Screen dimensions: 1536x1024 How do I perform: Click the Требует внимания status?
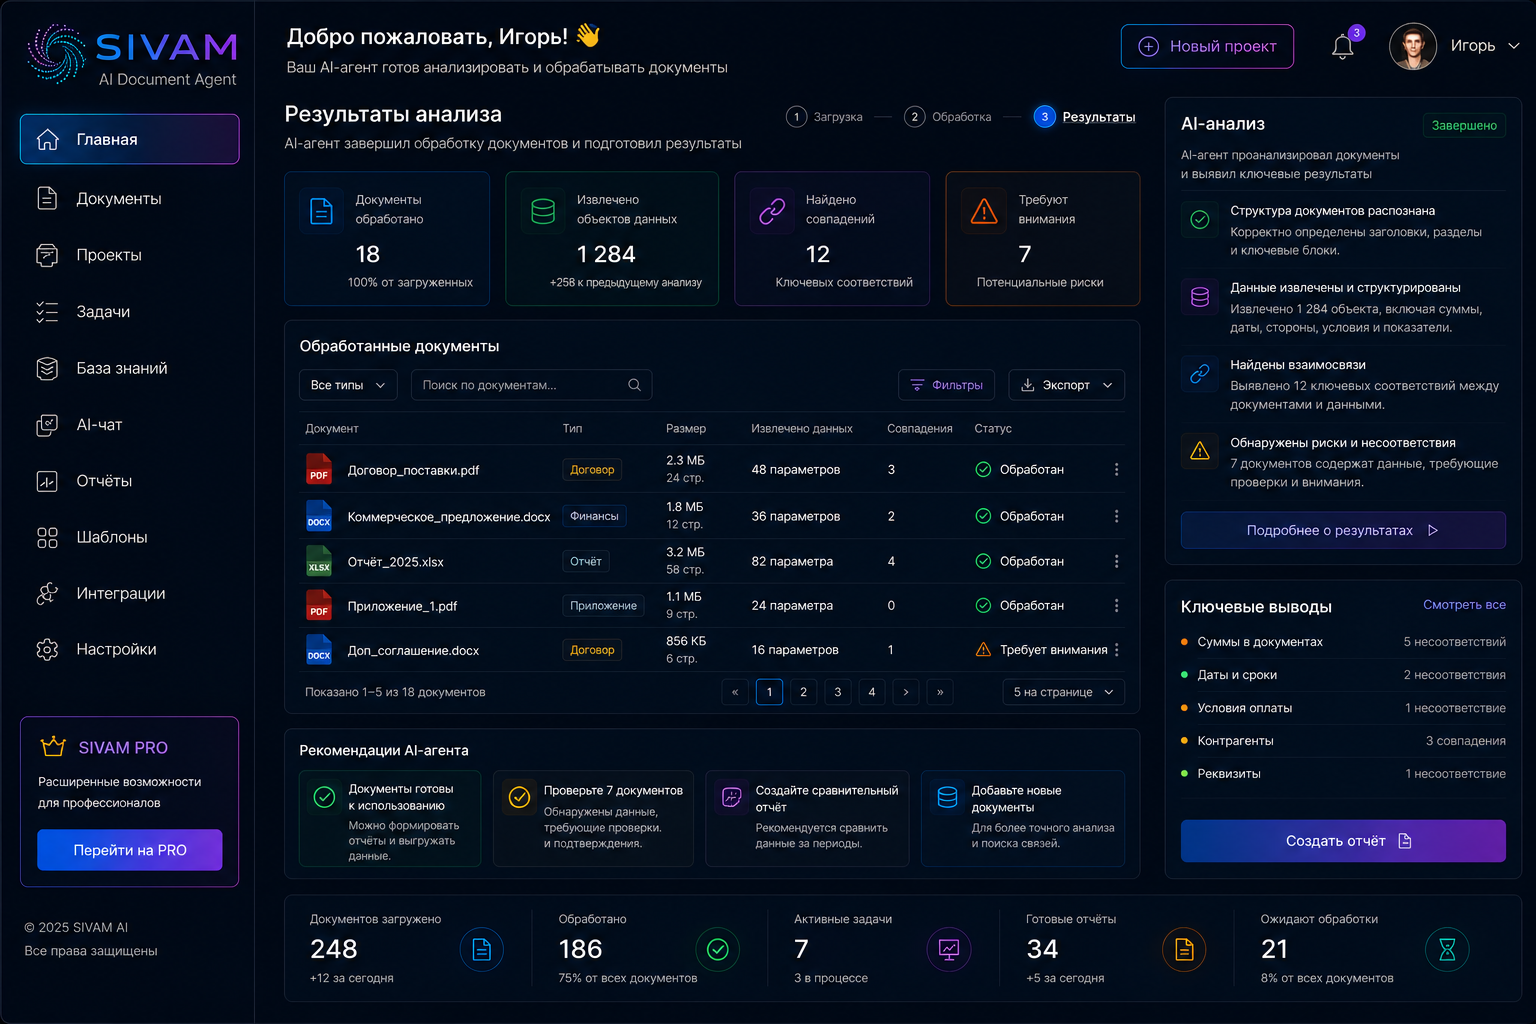point(1041,650)
